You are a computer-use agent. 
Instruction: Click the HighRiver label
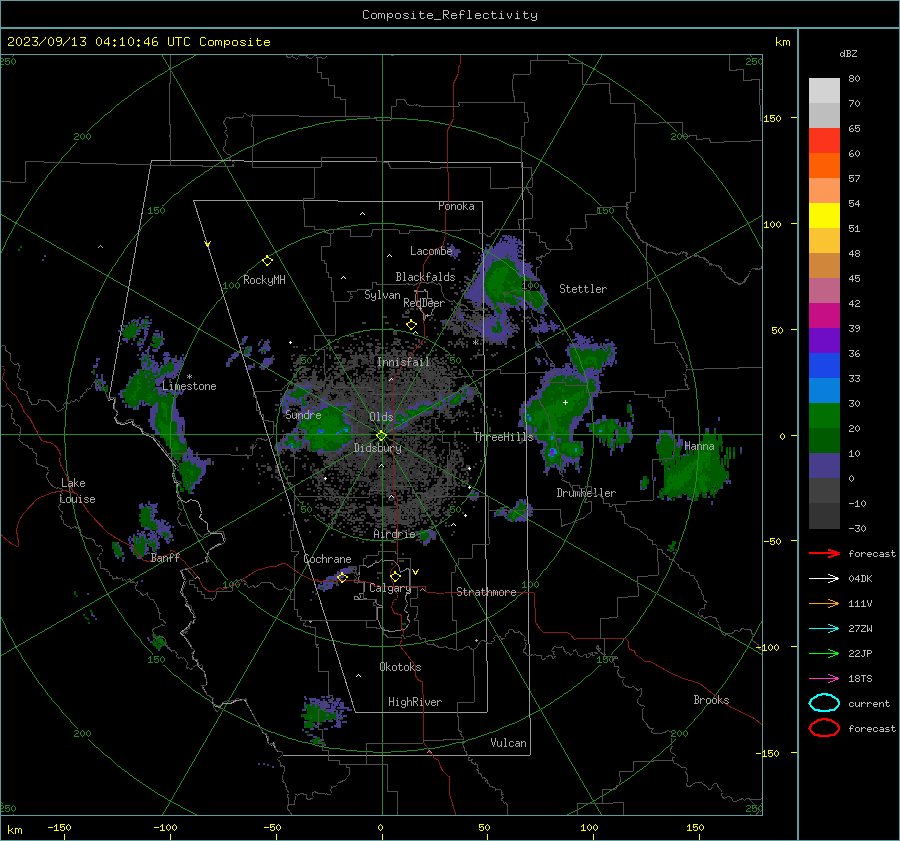415,702
